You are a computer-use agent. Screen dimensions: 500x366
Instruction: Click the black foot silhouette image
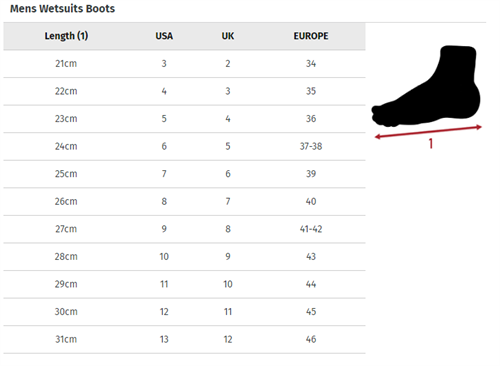point(426,86)
